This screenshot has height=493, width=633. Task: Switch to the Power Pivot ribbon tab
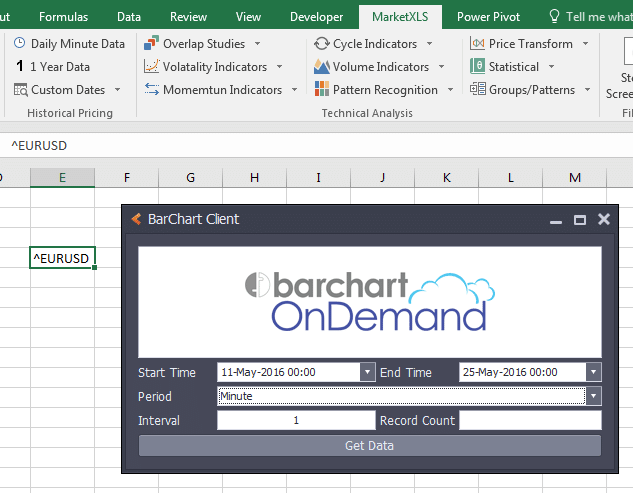click(488, 17)
